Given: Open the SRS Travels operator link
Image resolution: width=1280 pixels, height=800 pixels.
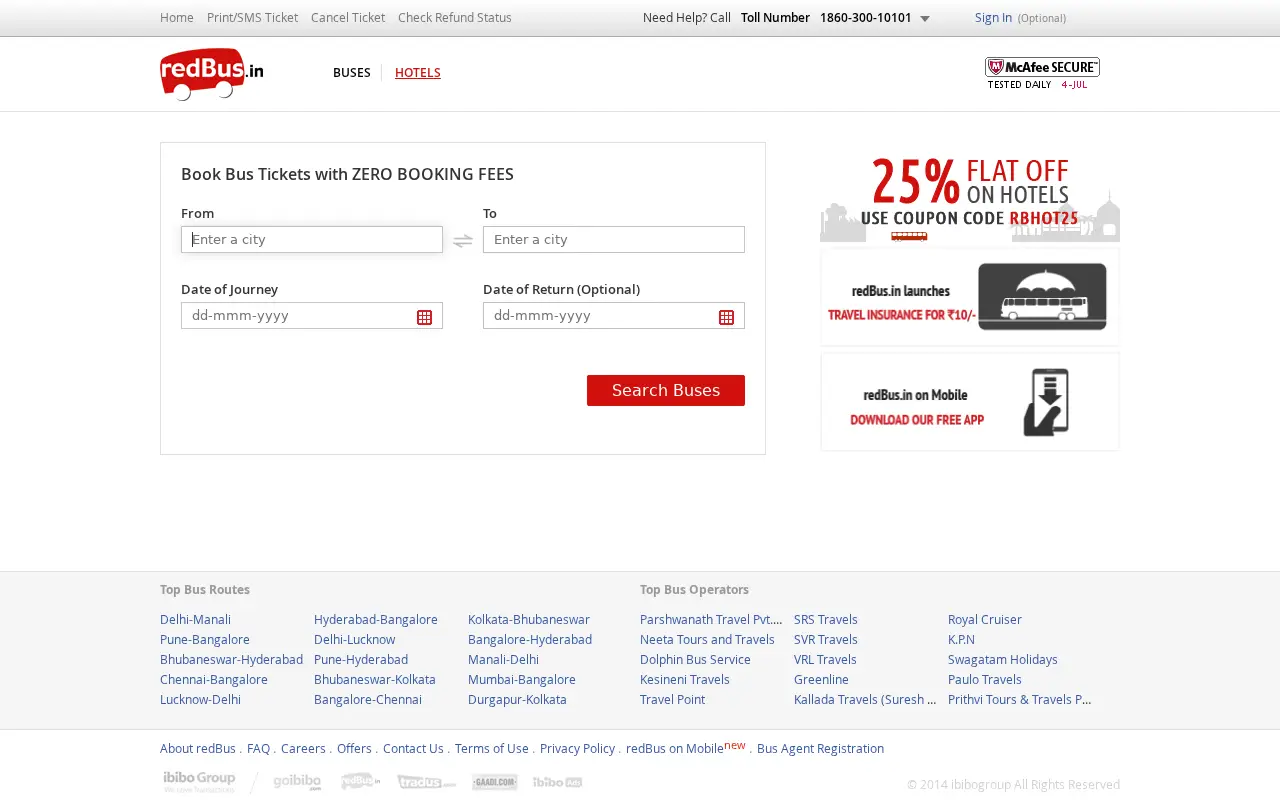Looking at the screenshot, I should pyautogui.click(x=826, y=619).
